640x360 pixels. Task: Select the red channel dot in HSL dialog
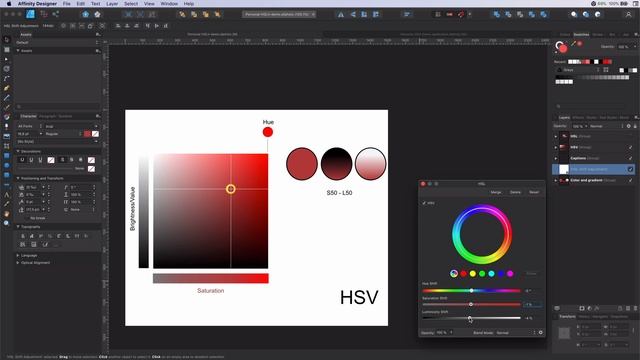(464, 273)
